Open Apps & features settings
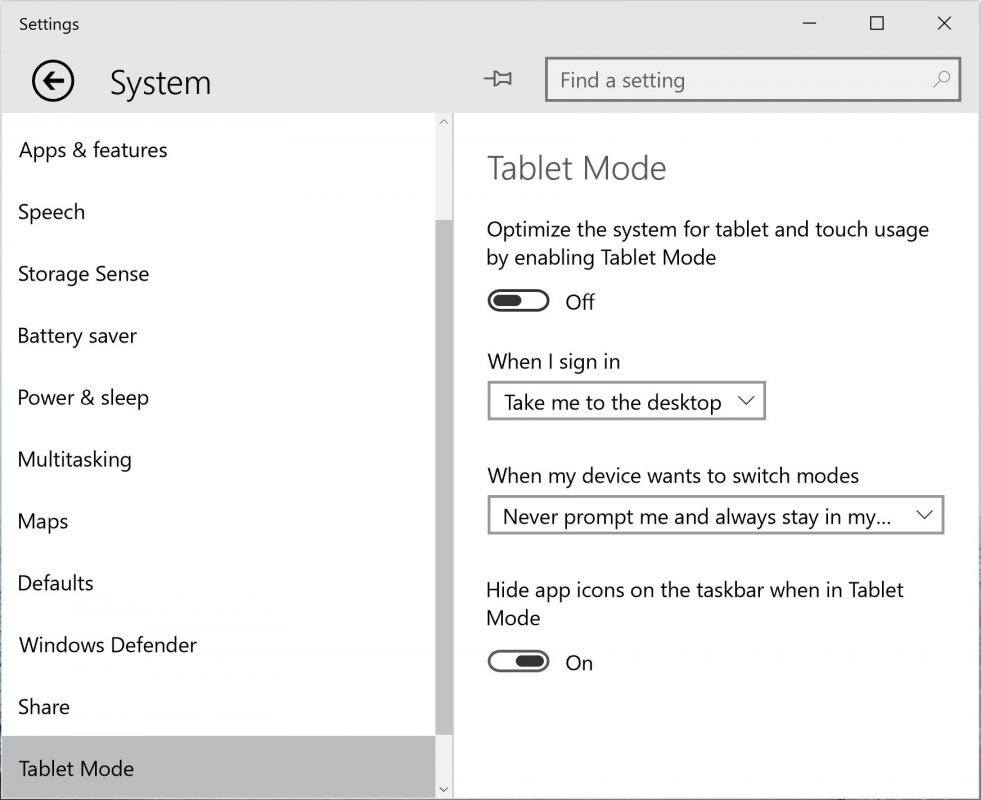The image size is (981, 800). click(92, 150)
